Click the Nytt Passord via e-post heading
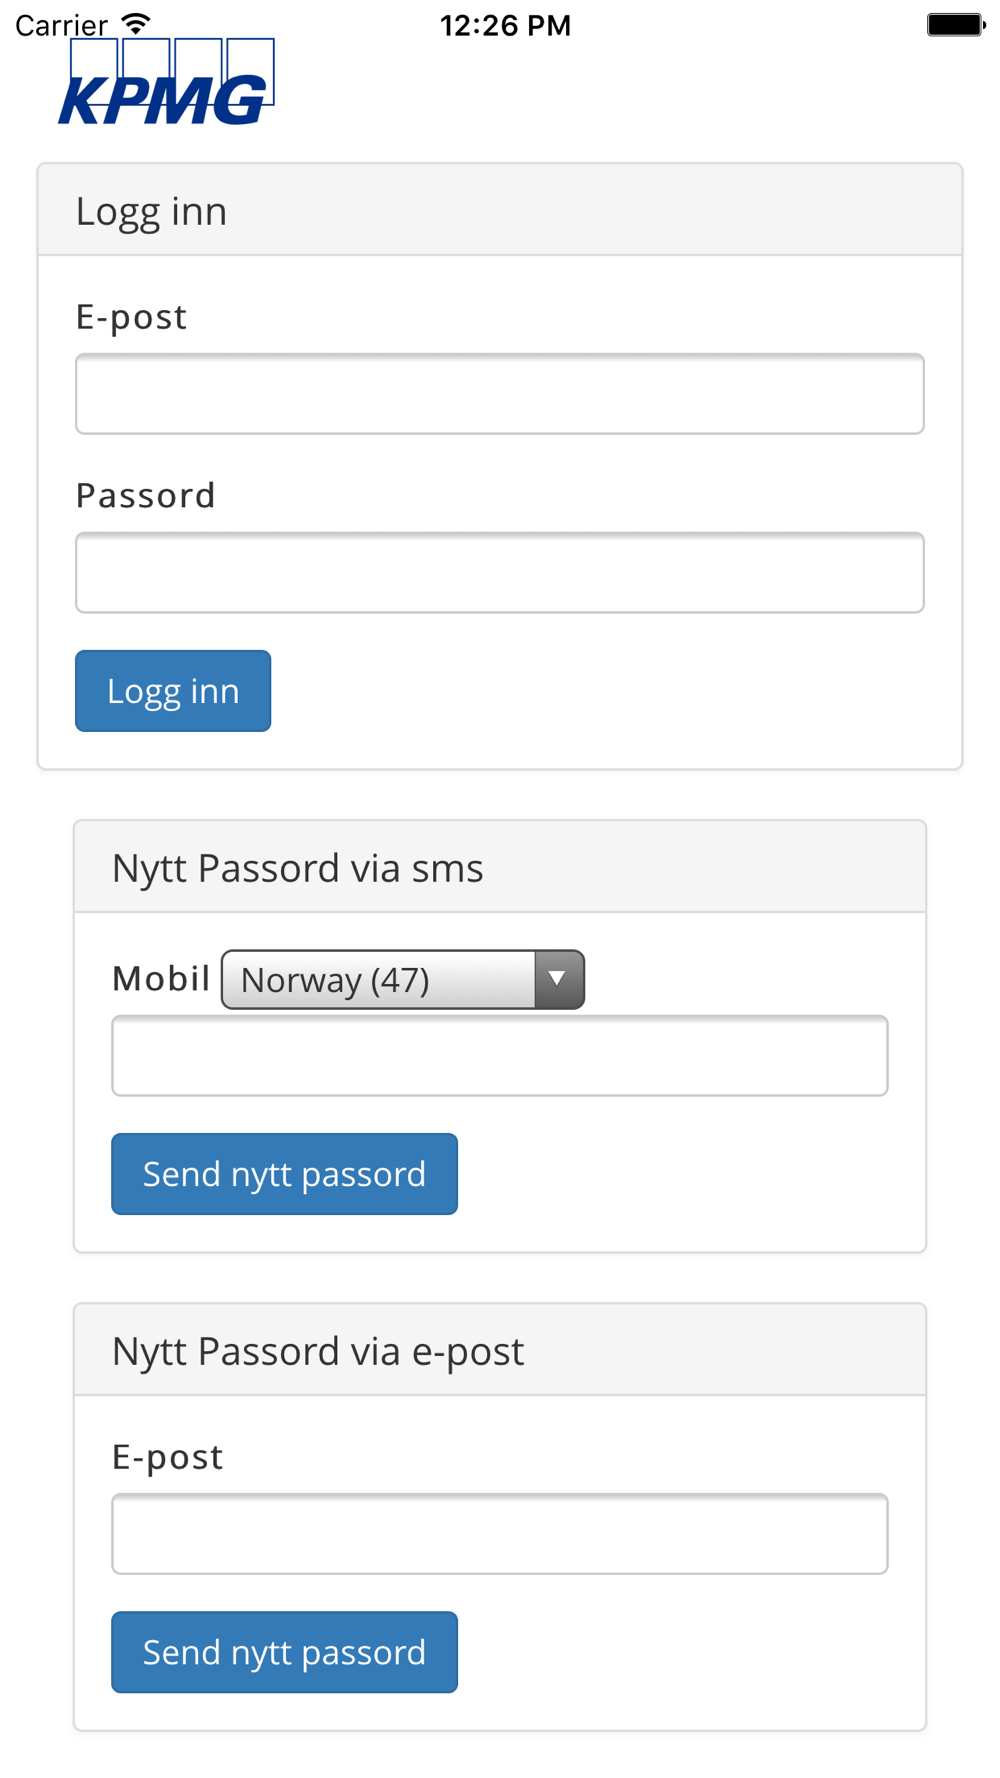 point(318,1351)
